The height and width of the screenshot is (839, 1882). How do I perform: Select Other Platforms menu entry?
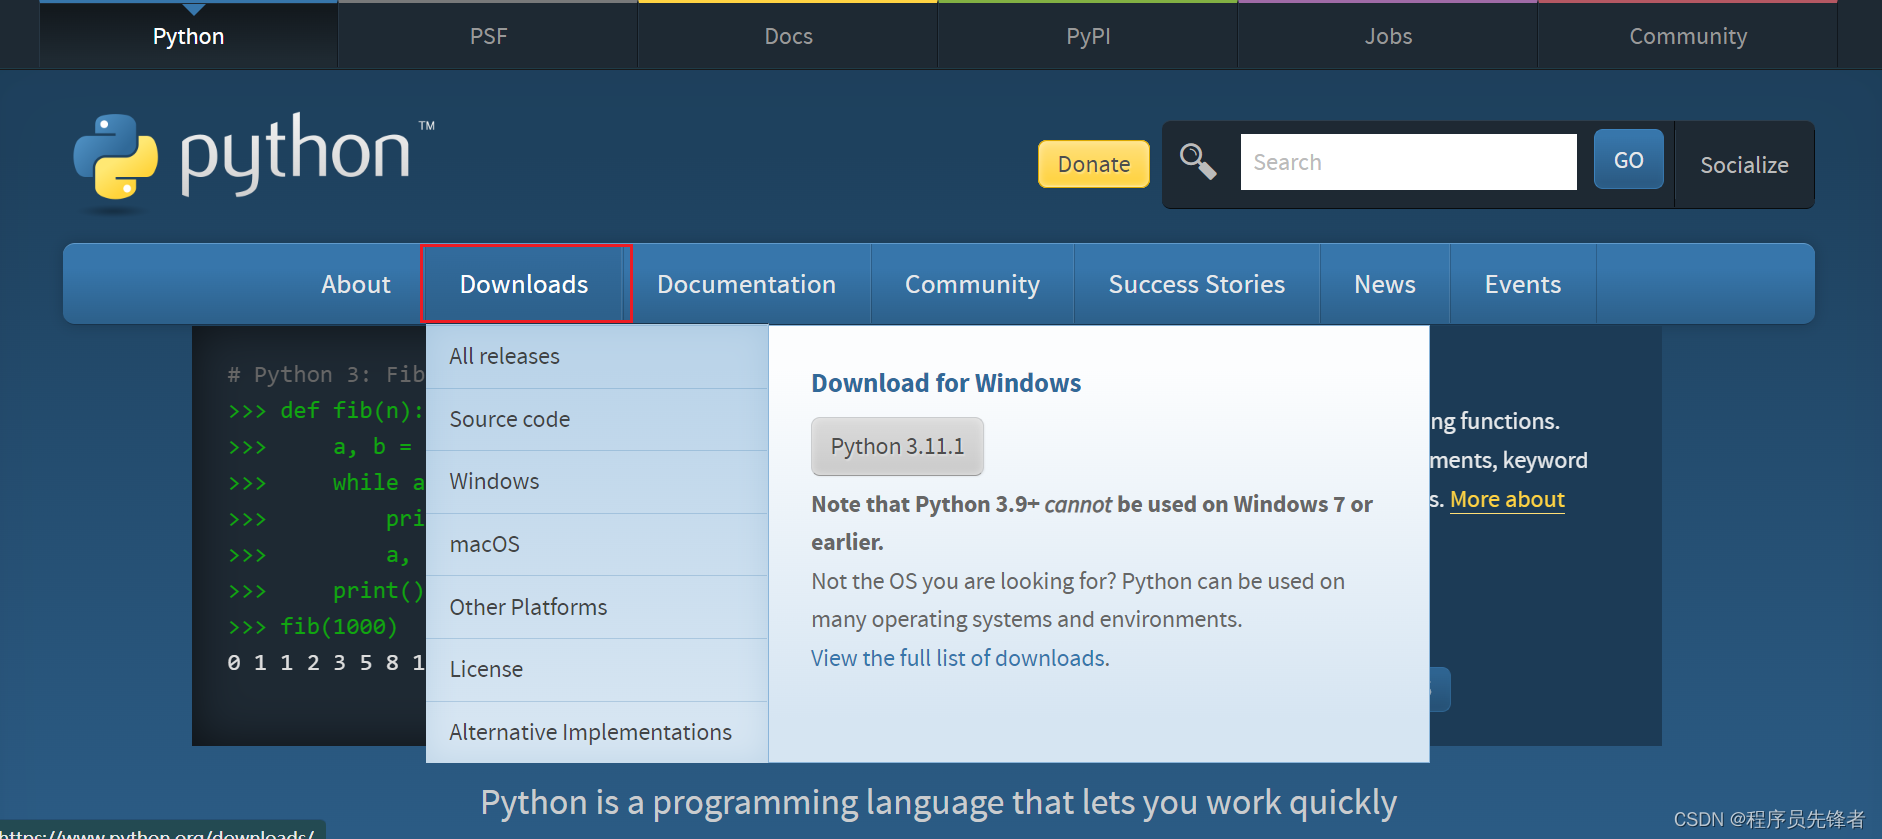pyautogui.click(x=597, y=607)
